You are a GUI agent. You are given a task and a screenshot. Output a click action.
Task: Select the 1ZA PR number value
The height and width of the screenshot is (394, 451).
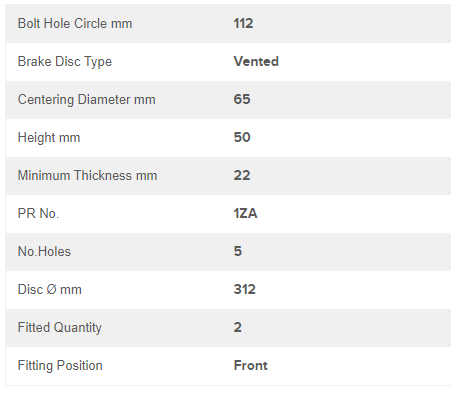click(x=245, y=213)
